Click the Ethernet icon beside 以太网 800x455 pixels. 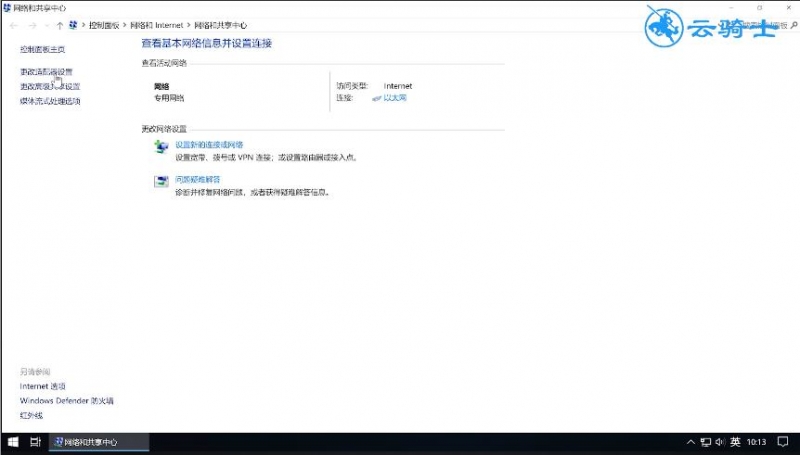point(377,98)
